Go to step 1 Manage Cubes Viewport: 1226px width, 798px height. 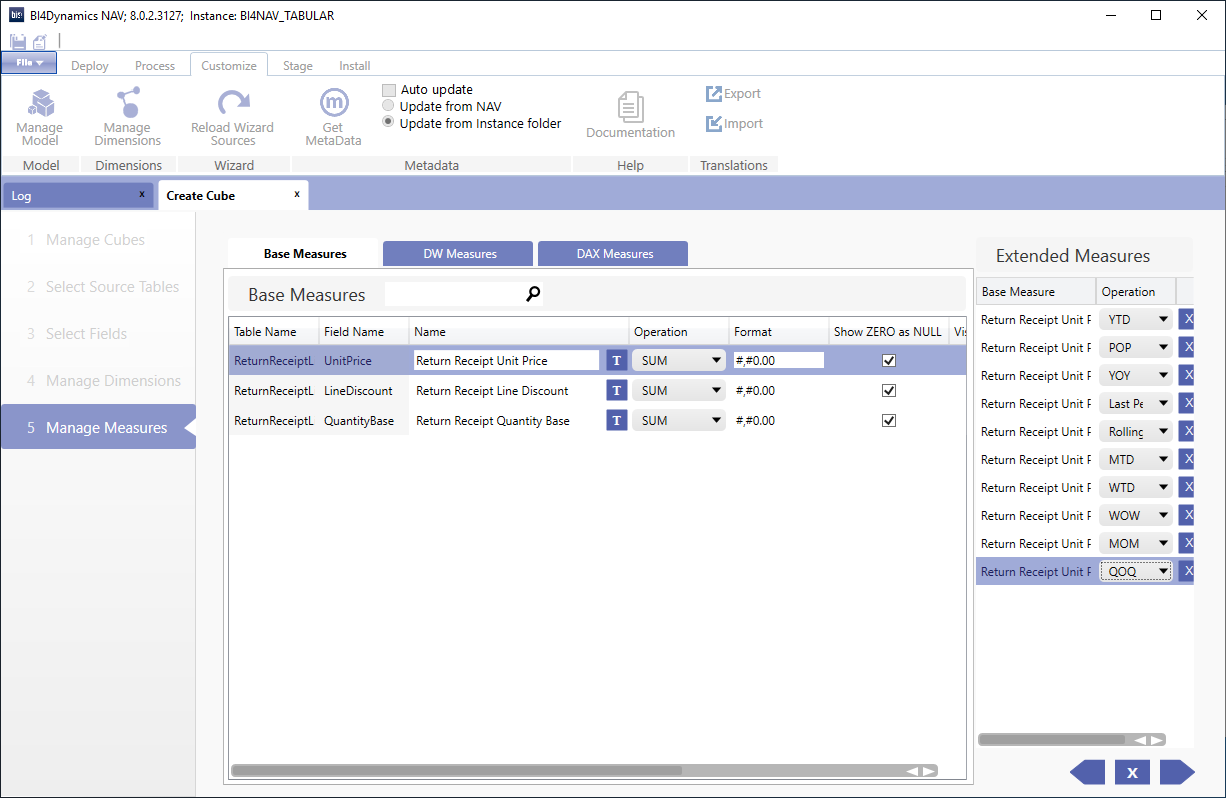(x=98, y=240)
